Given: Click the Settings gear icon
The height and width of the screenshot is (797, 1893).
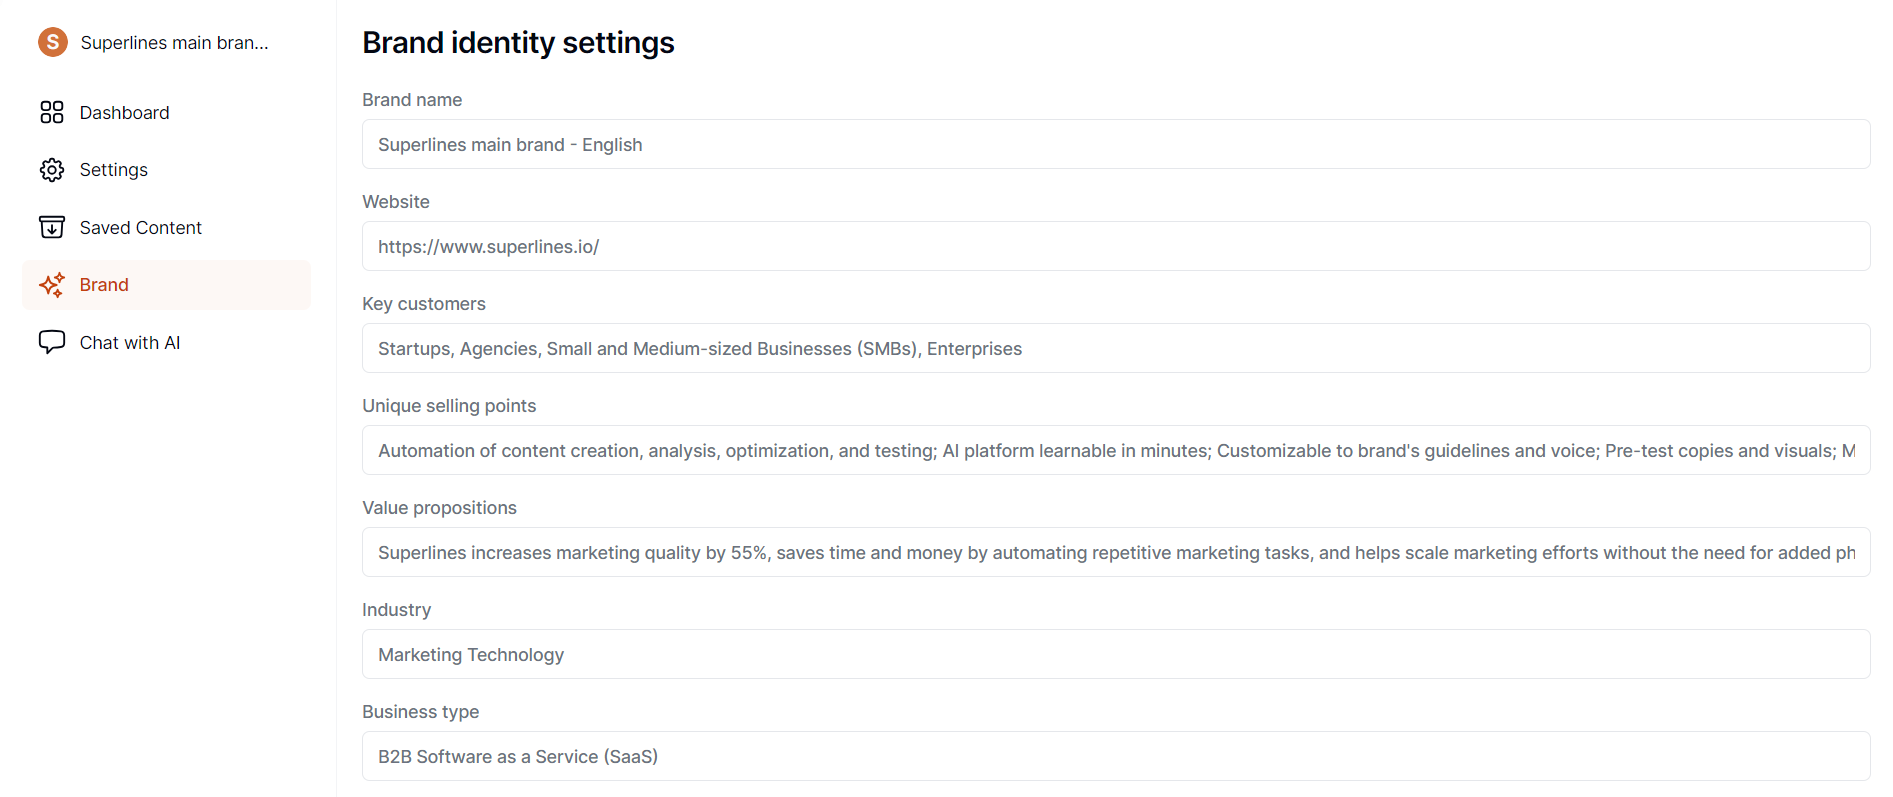Looking at the screenshot, I should tap(52, 170).
